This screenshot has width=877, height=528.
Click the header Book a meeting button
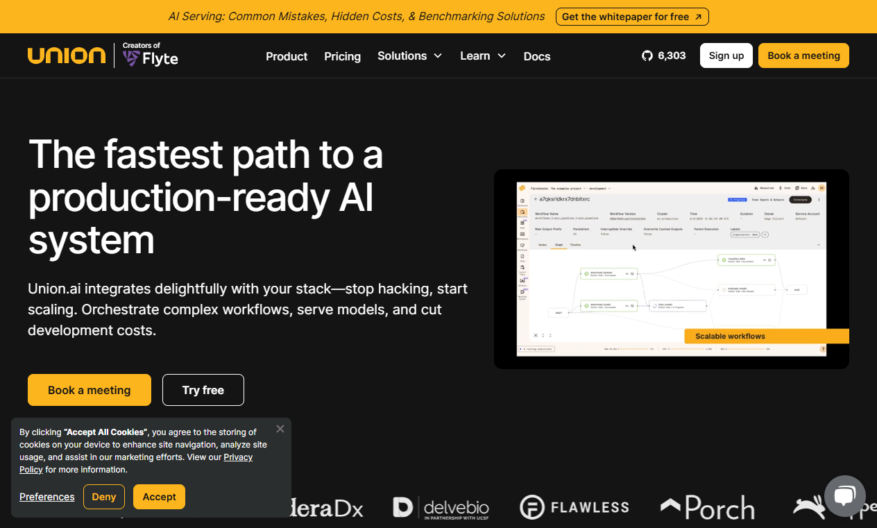click(803, 55)
